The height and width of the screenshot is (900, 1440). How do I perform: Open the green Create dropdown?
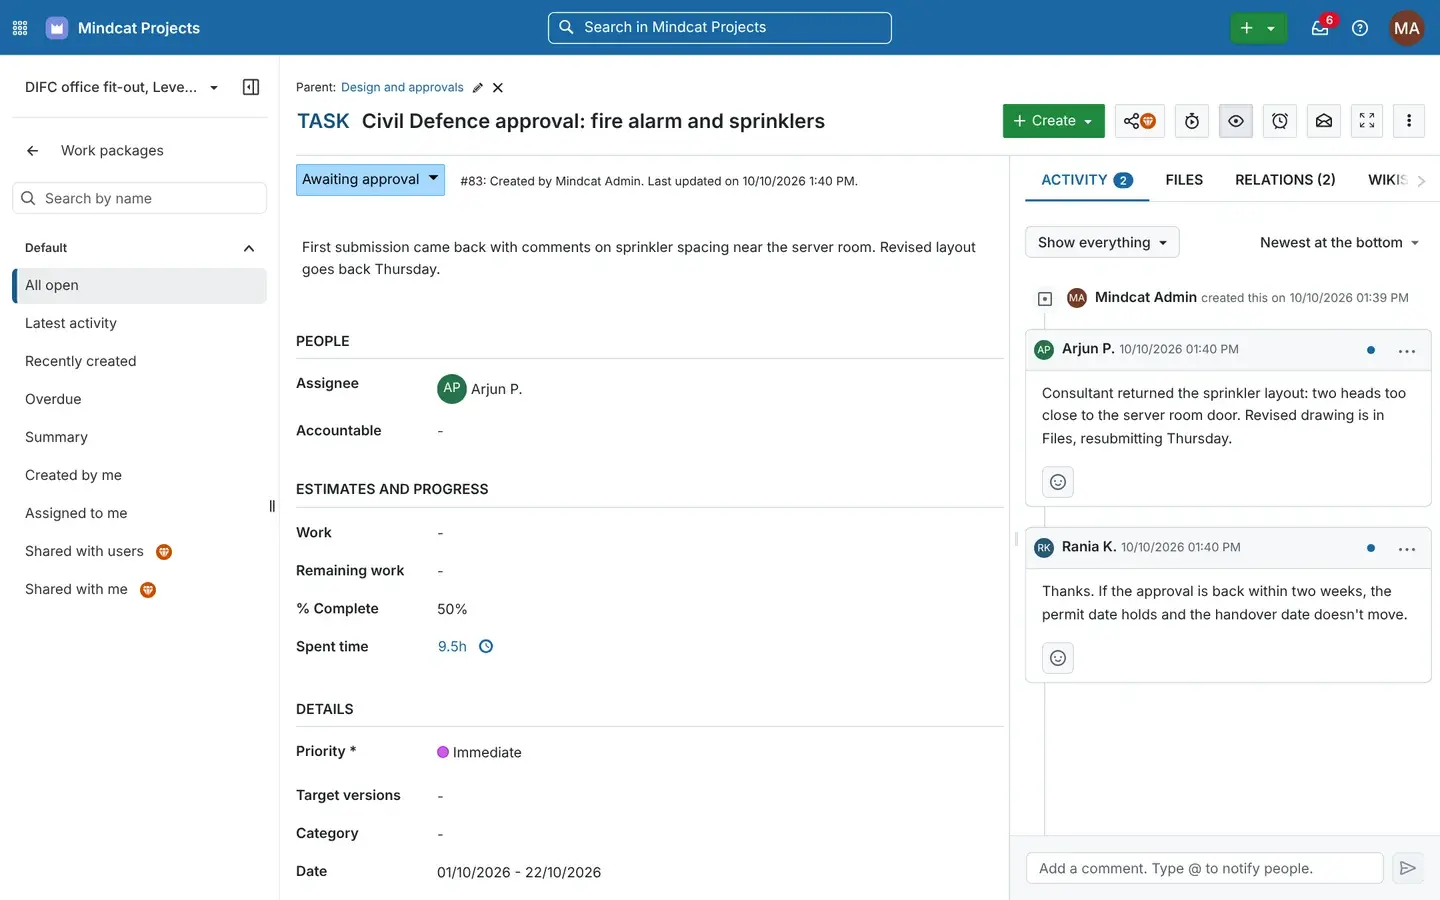point(1054,121)
